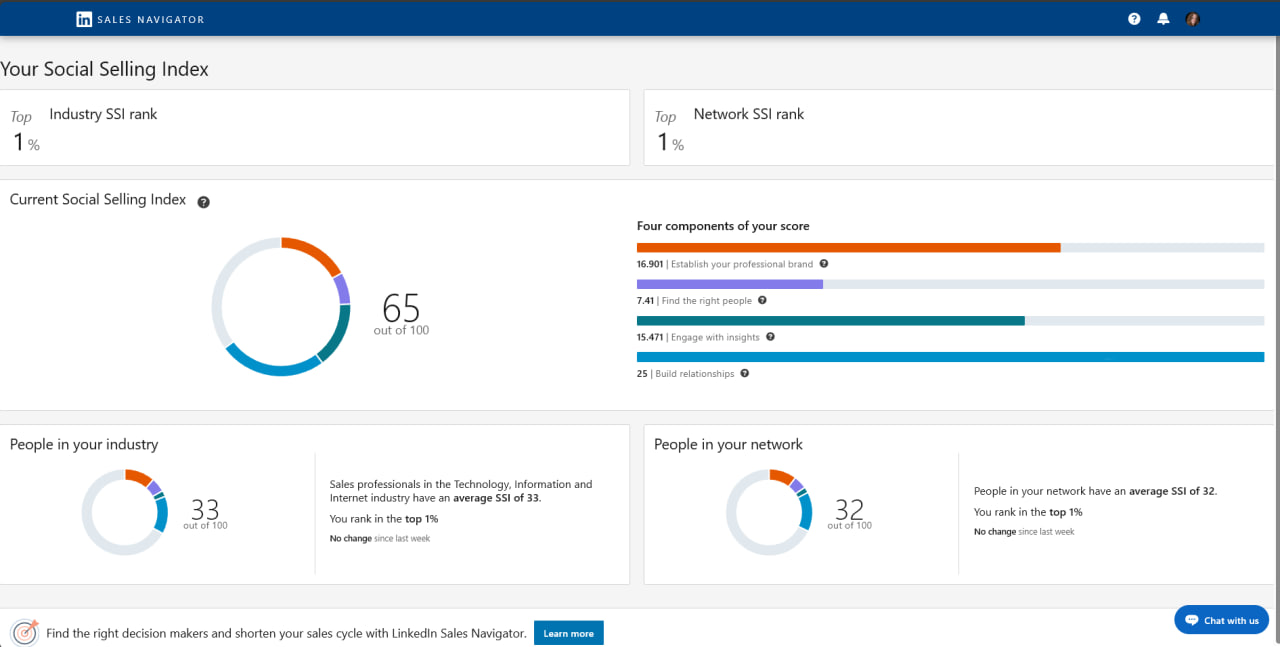Click the orange professional brand progress bar
The width and height of the screenshot is (1280, 647).
click(848, 247)
